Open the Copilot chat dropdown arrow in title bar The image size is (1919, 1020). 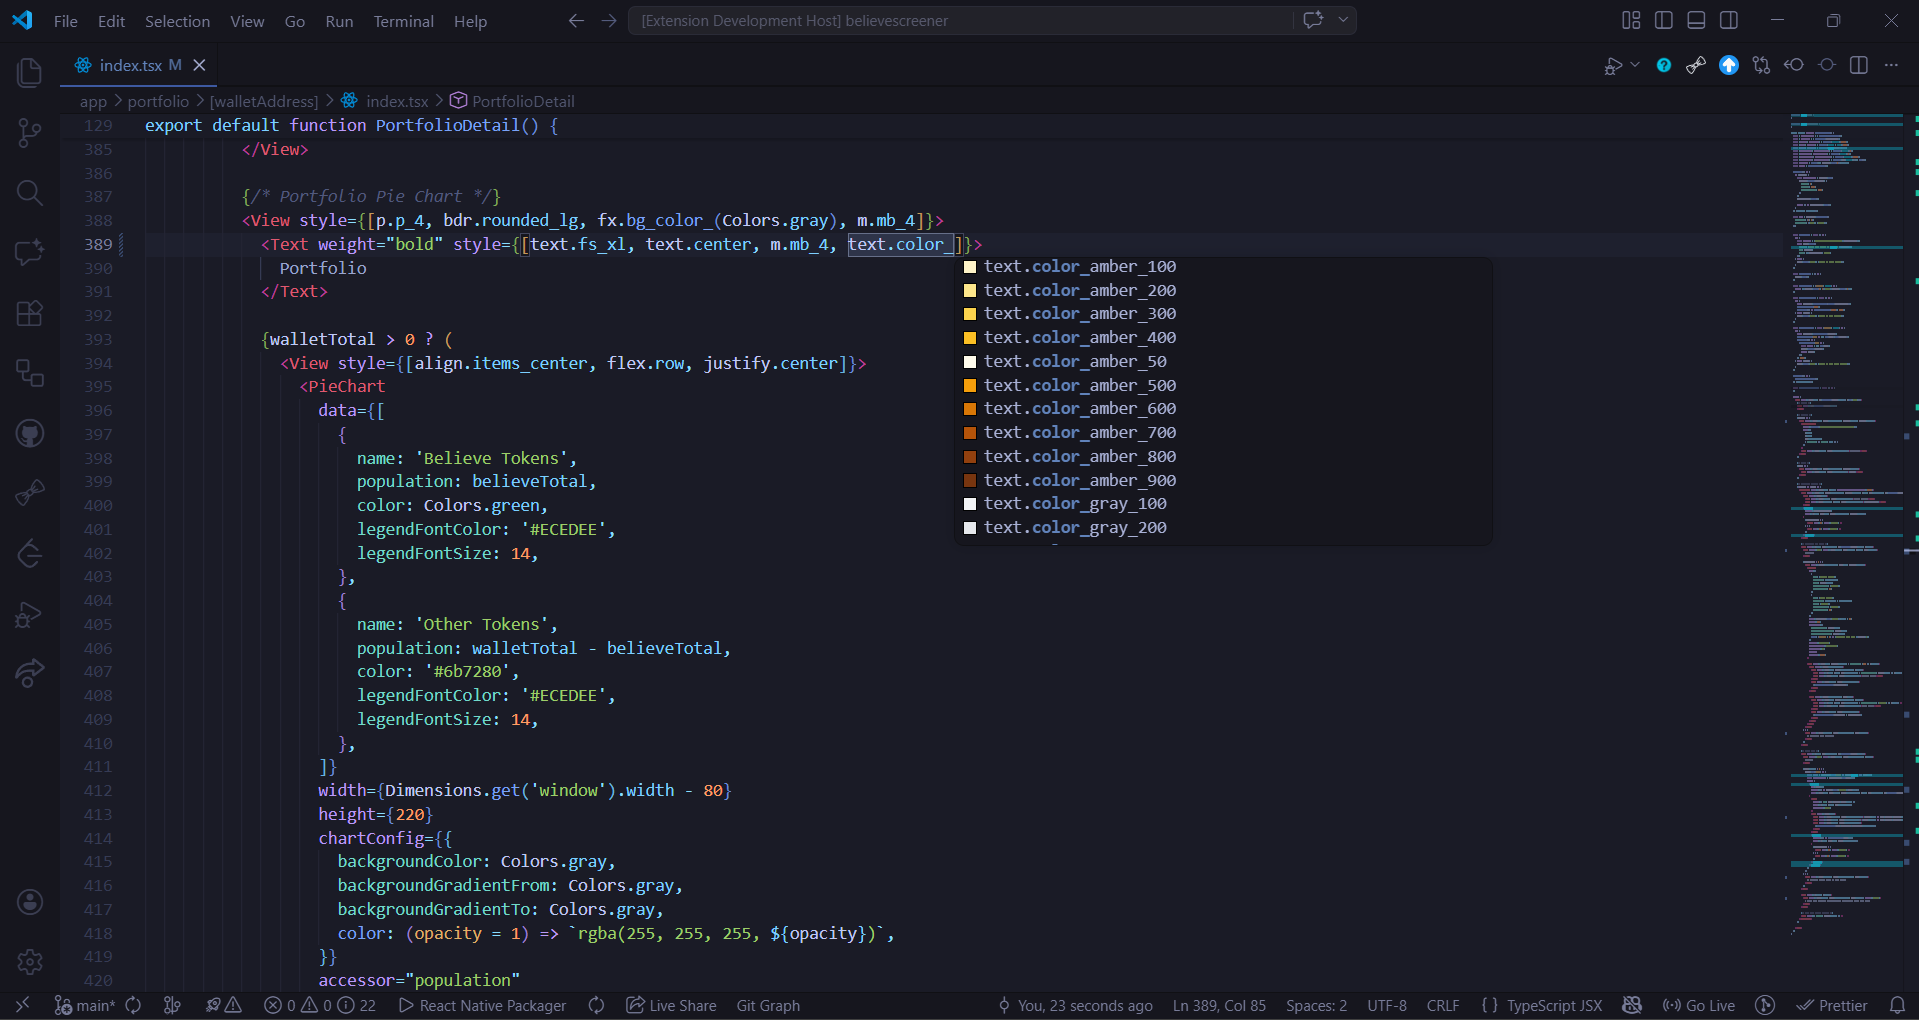(1343, 20)
